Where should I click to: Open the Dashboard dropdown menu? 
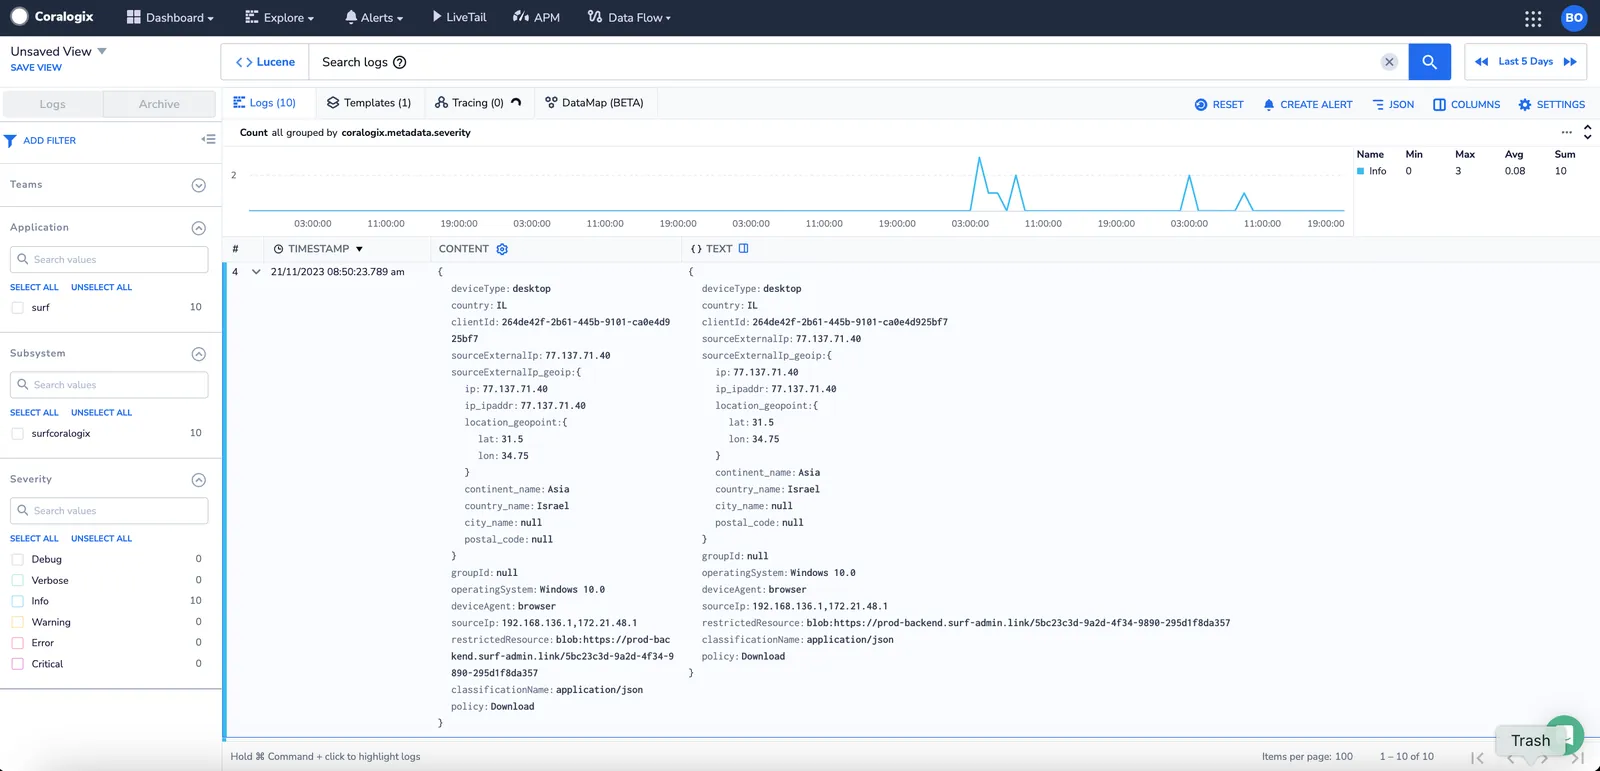tap(170, 18)
